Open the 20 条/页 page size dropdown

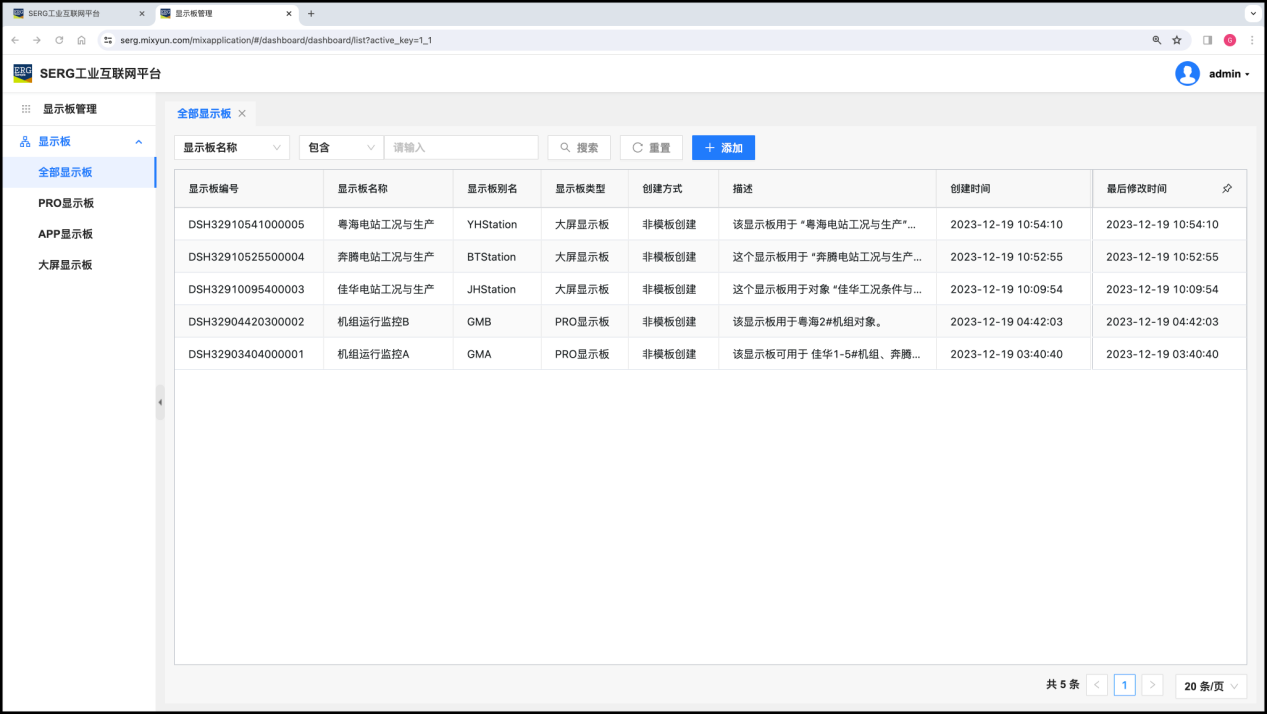[1211, 686]
